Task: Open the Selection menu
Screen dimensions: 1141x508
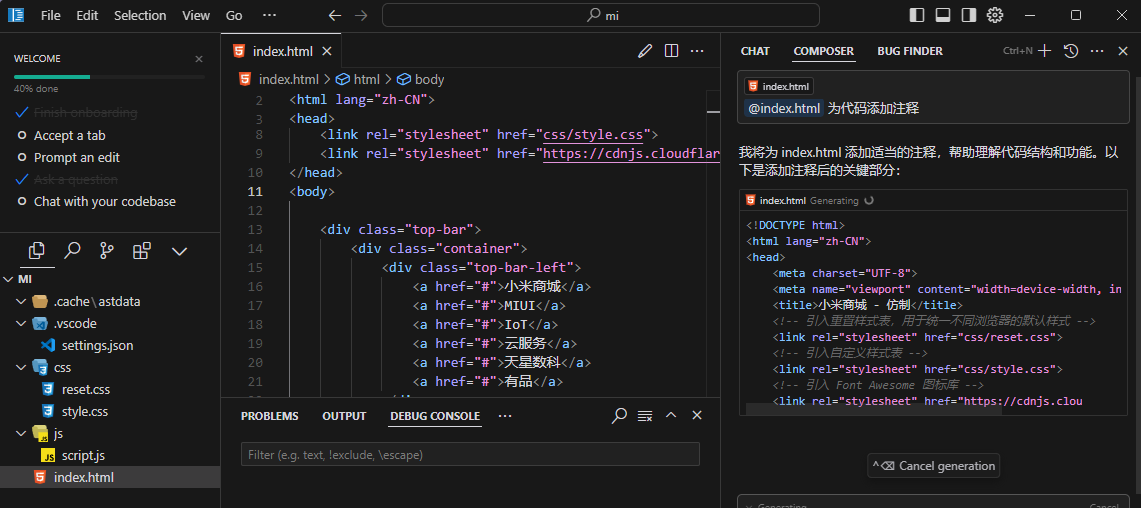Action: click(140, 15)
